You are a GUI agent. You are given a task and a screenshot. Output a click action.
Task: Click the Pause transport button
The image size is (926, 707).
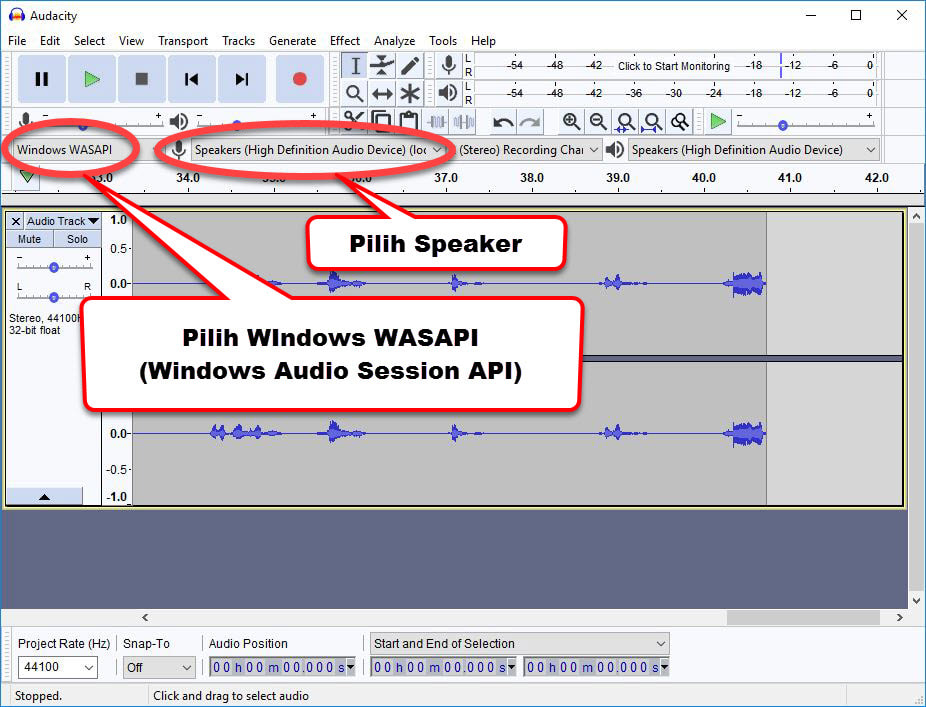[x=41, y=79]
